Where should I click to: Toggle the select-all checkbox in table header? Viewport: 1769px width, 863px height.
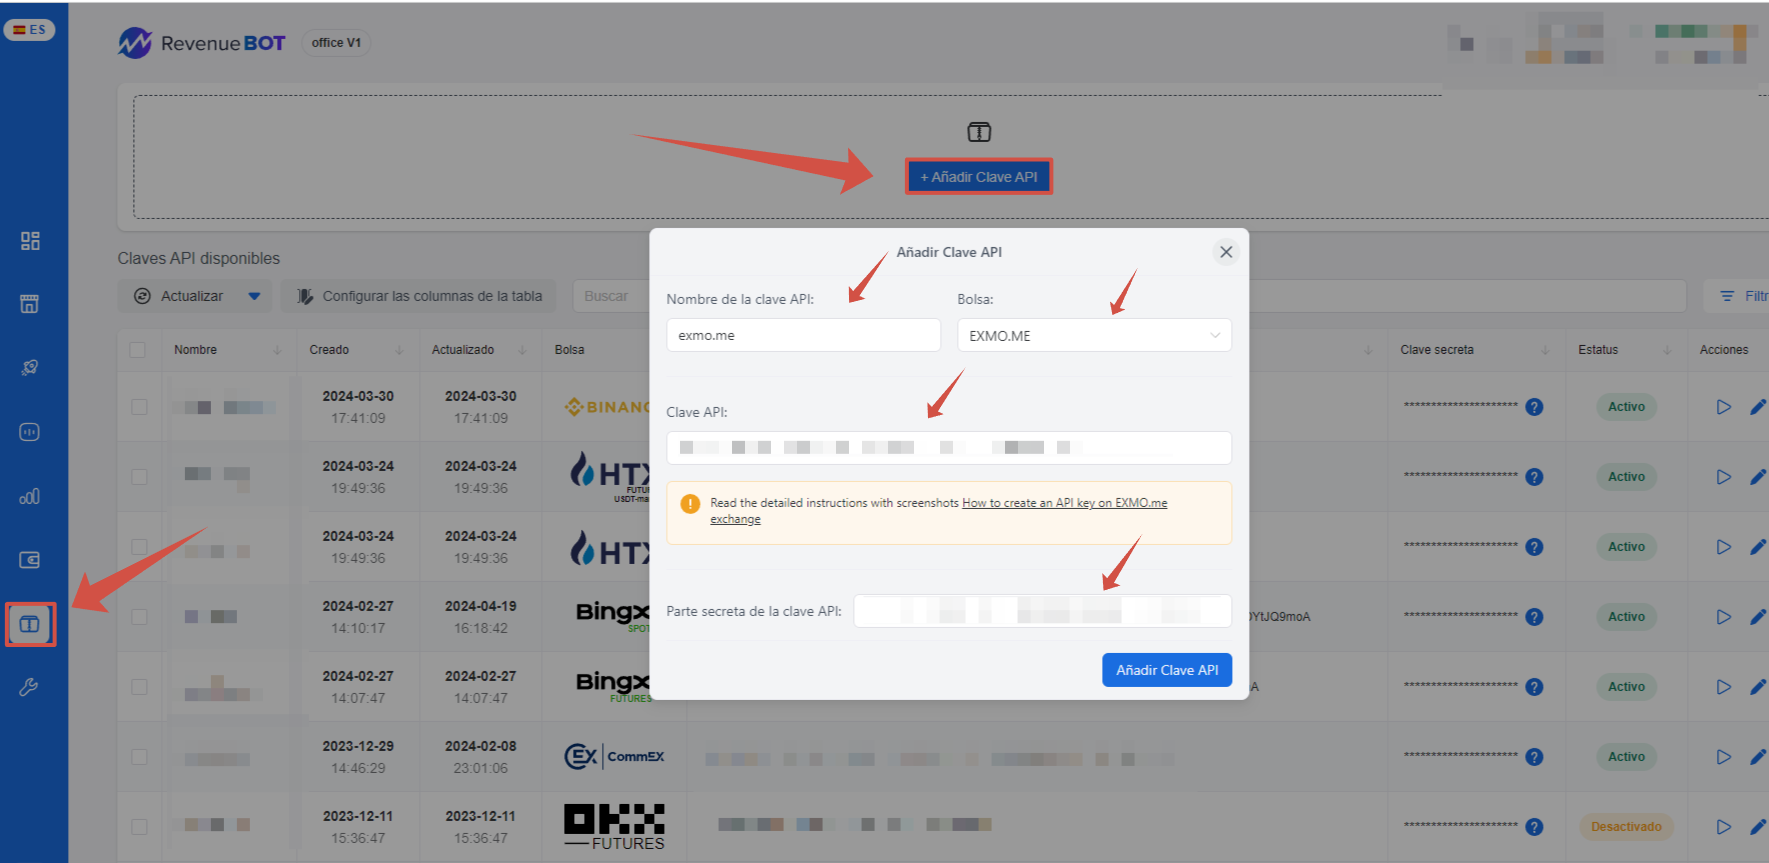(138, 350)
